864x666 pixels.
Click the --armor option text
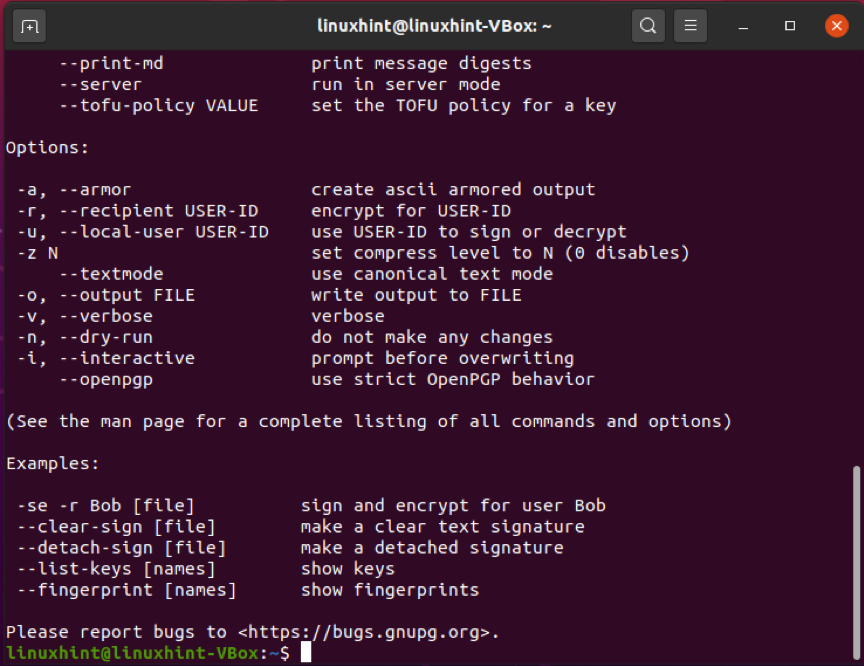[95, 189]
